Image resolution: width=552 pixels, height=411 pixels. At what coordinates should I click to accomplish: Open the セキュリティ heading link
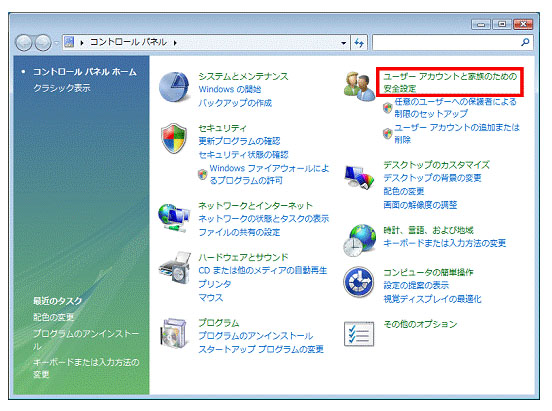tap(222, 128)
